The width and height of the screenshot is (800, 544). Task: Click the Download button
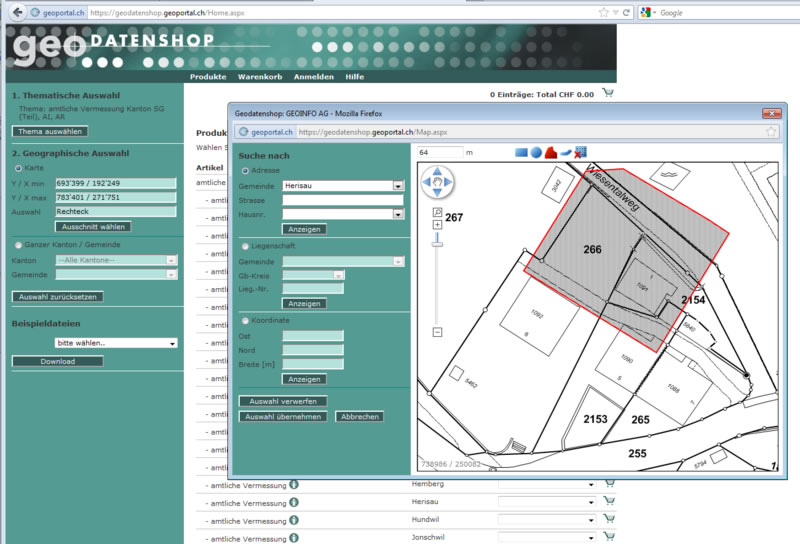[58, 361]
